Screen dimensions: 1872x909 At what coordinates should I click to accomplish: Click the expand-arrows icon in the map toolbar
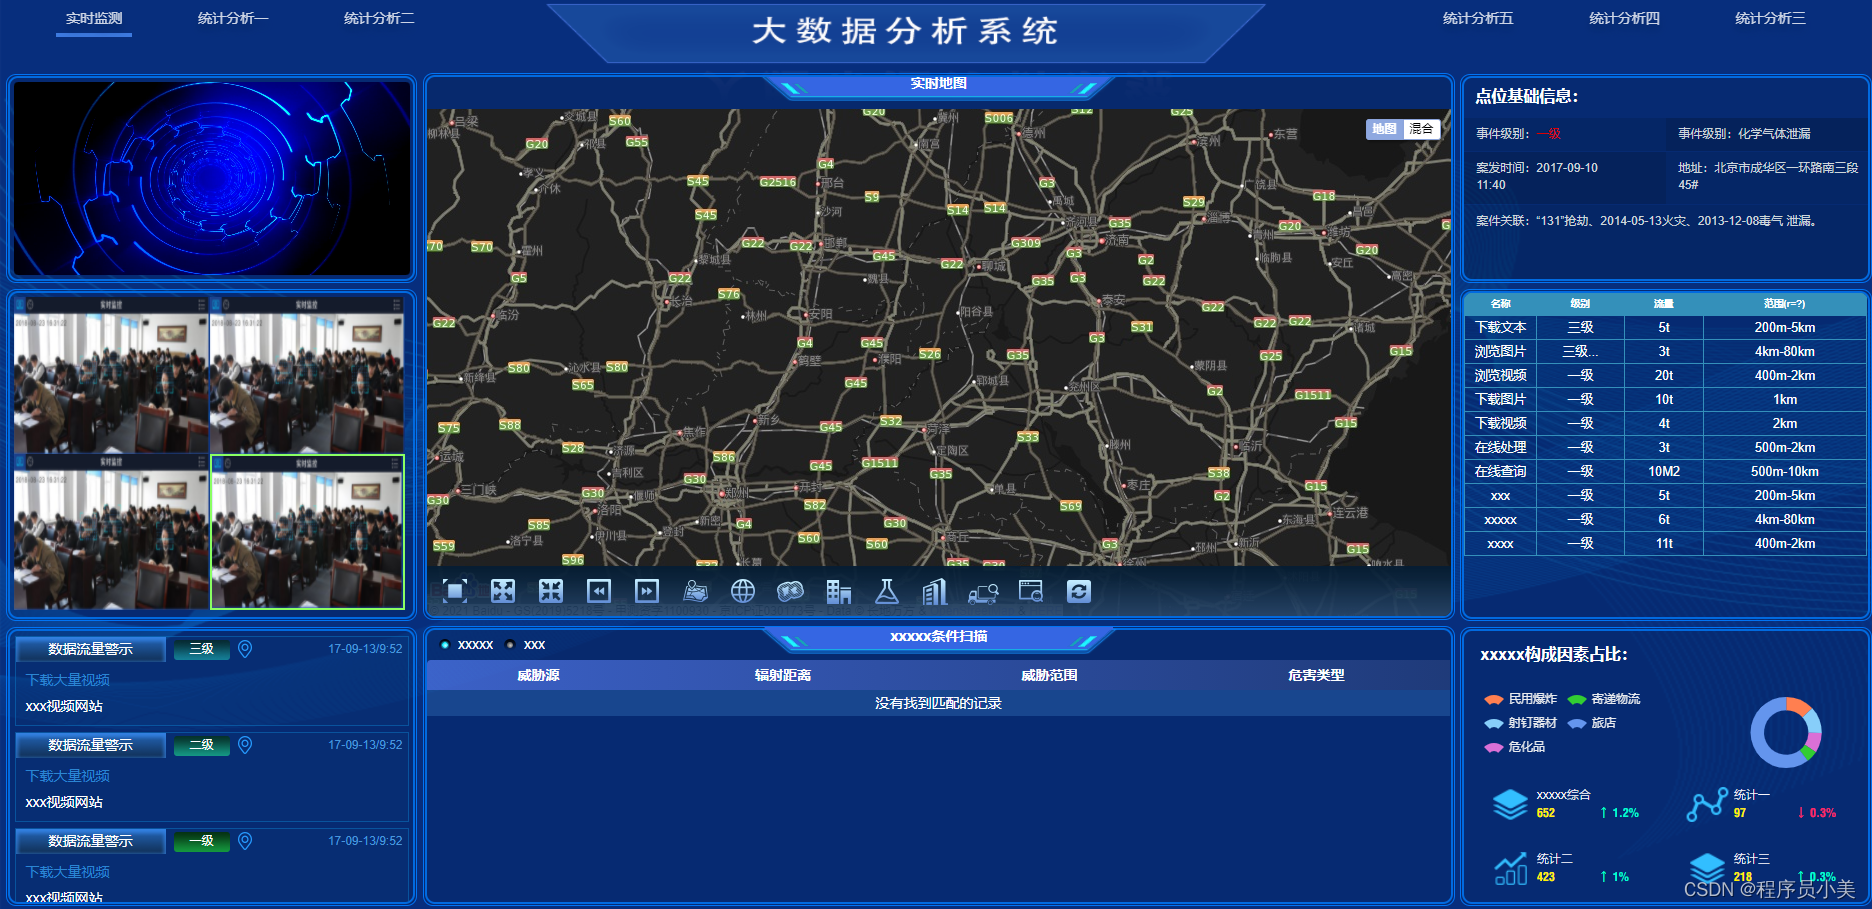pos(503,591)
